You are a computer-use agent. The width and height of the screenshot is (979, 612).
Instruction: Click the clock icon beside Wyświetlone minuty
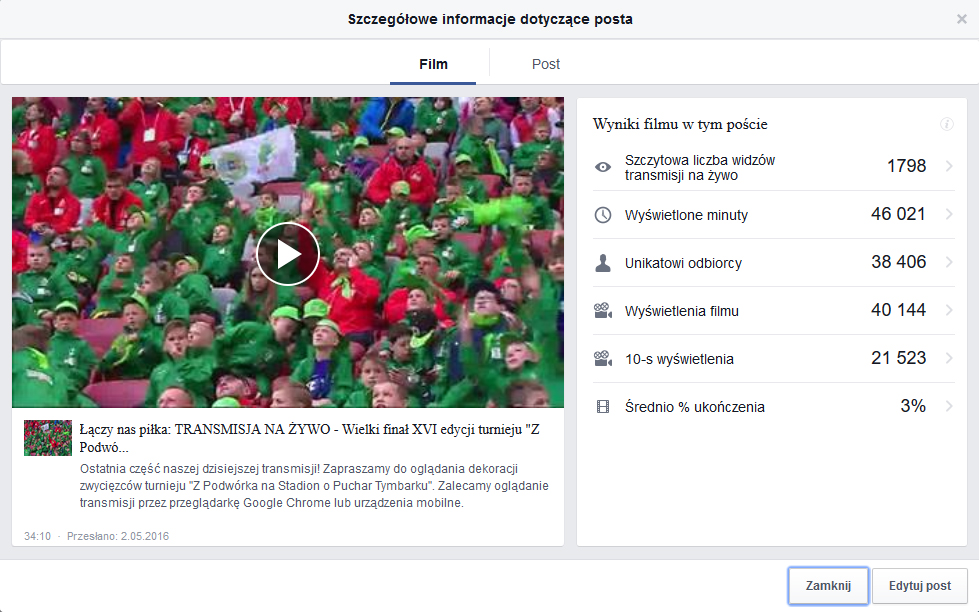[x=603, y=215]
